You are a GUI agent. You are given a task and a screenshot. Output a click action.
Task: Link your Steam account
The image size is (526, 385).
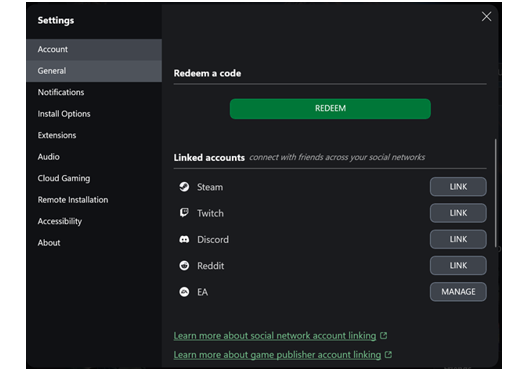click(x=458, y=187)
